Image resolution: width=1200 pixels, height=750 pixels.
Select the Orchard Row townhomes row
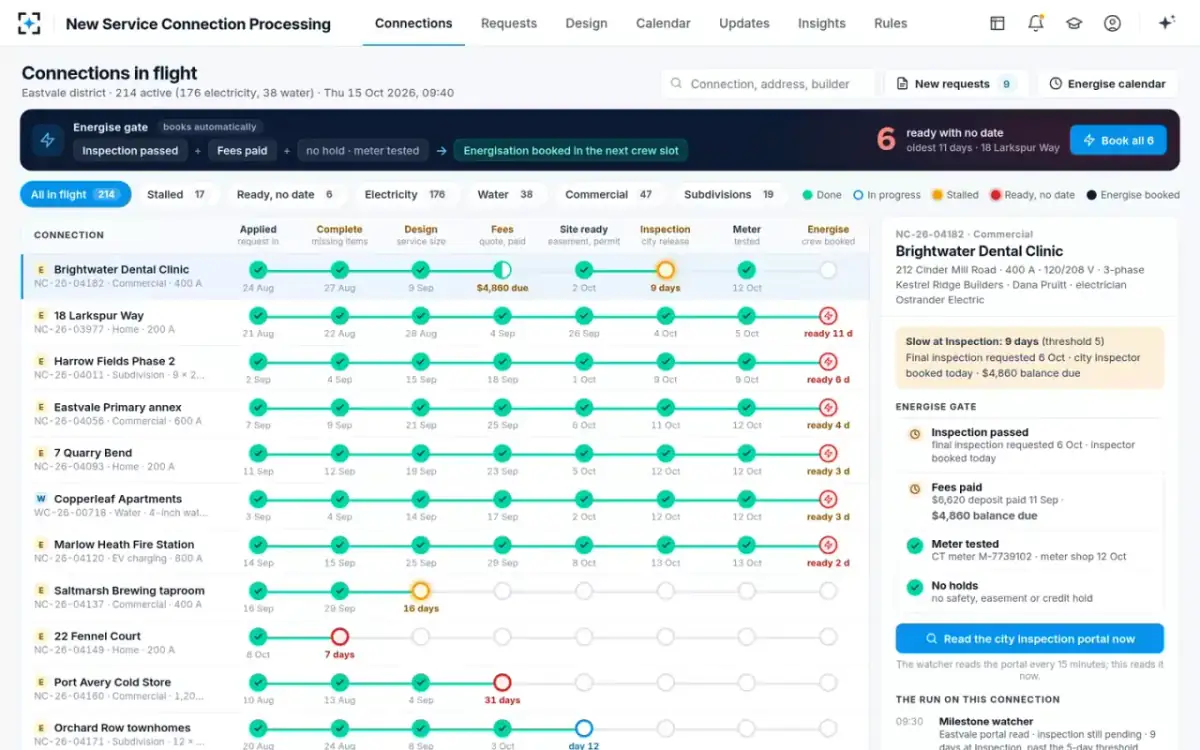(445, 731)
